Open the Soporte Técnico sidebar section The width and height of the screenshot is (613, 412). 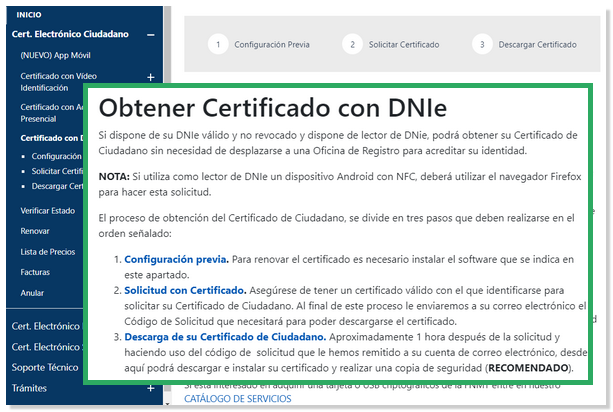tap(46, 367)
